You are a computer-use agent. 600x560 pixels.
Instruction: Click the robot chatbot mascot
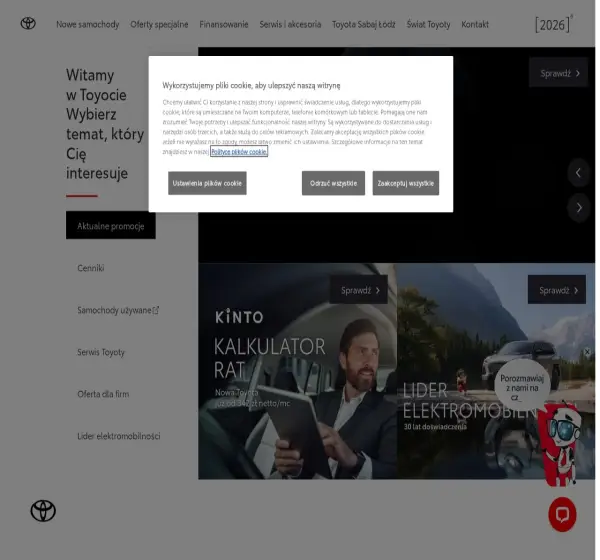coord(561,444)
